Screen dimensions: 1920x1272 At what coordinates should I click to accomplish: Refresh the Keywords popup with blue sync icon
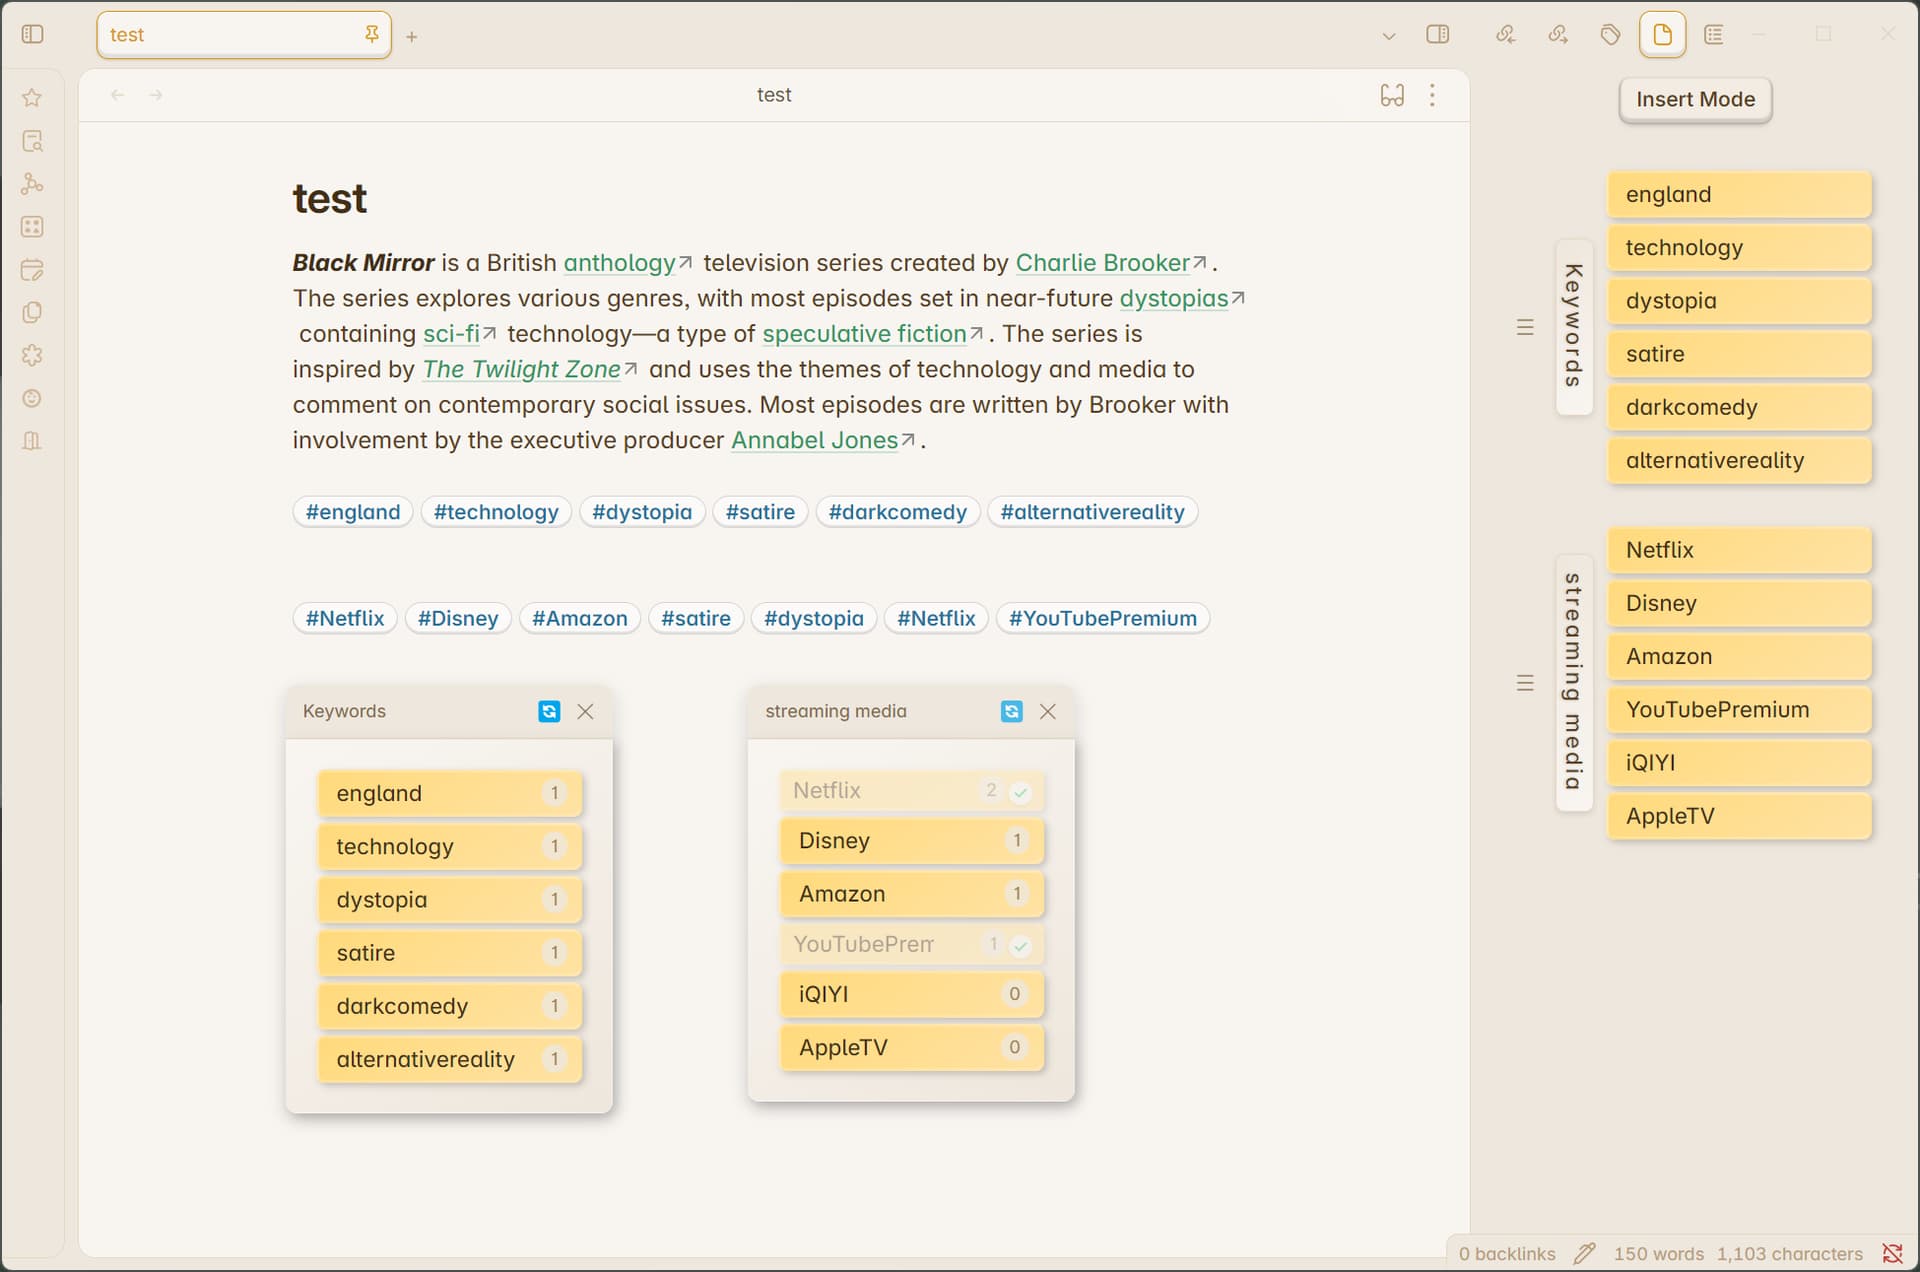[x=549, y=711]
